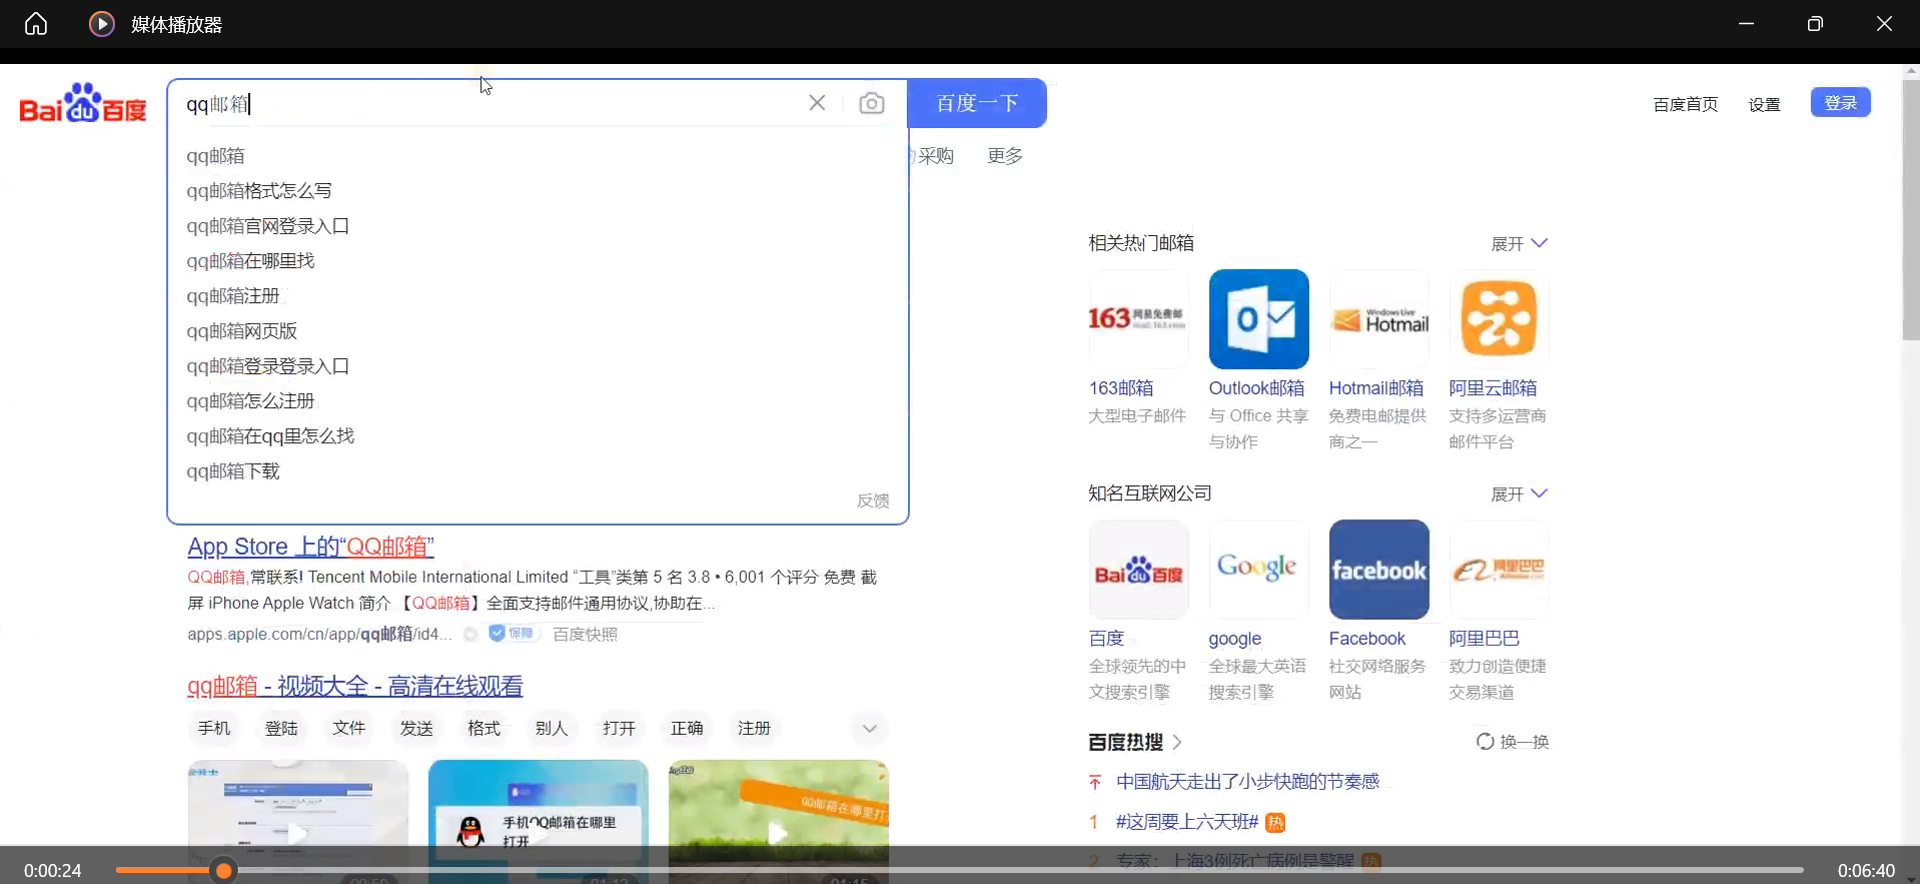Image resolution: width=1920 pixels, height=884 pixels.
Task: Select suggestion qq邮箱注册
Action: pos(233,296)
